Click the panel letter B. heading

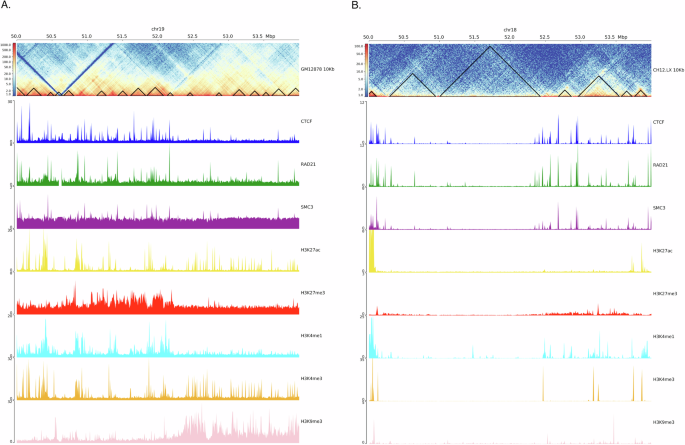click(359, 7)
